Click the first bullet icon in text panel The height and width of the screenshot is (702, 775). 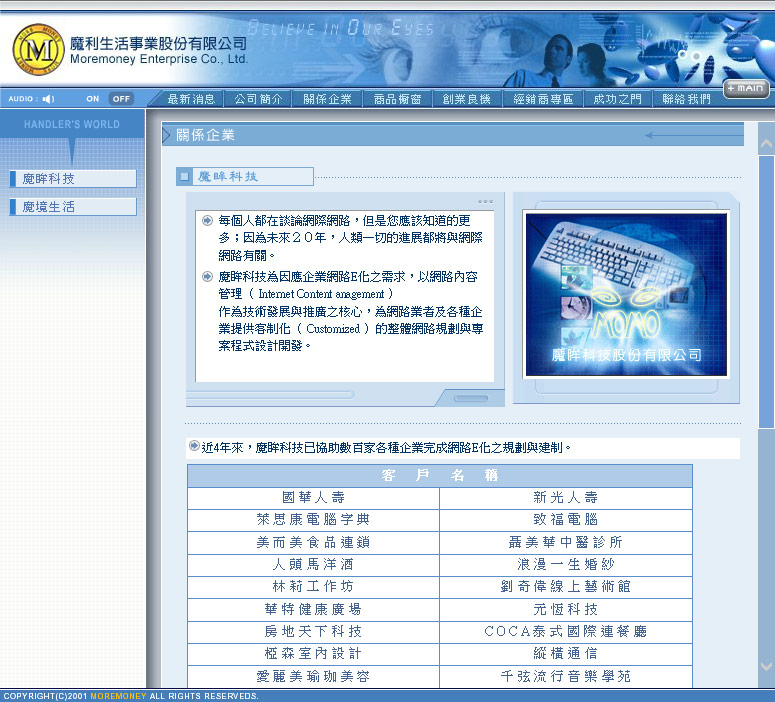pos(208,220)
